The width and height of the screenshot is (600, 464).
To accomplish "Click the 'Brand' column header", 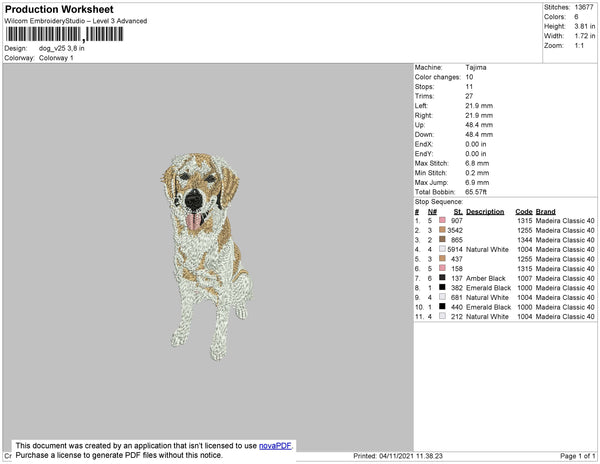I will [x=546, y=212].
